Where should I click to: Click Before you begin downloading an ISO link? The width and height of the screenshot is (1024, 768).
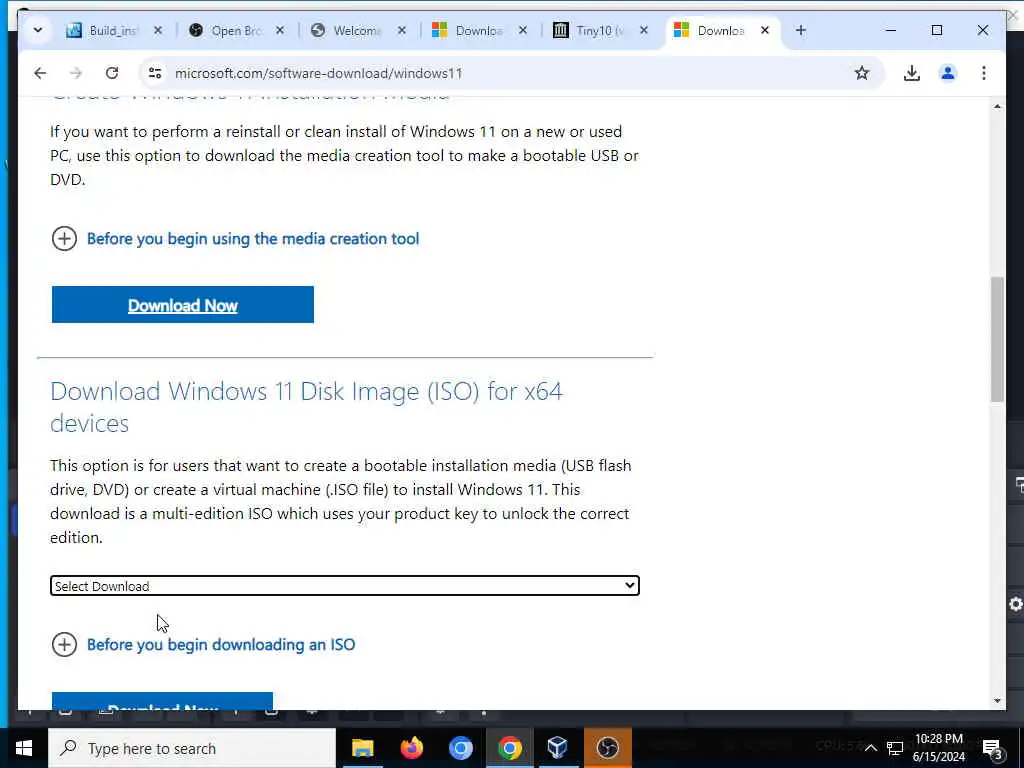[x=221, y=645]
